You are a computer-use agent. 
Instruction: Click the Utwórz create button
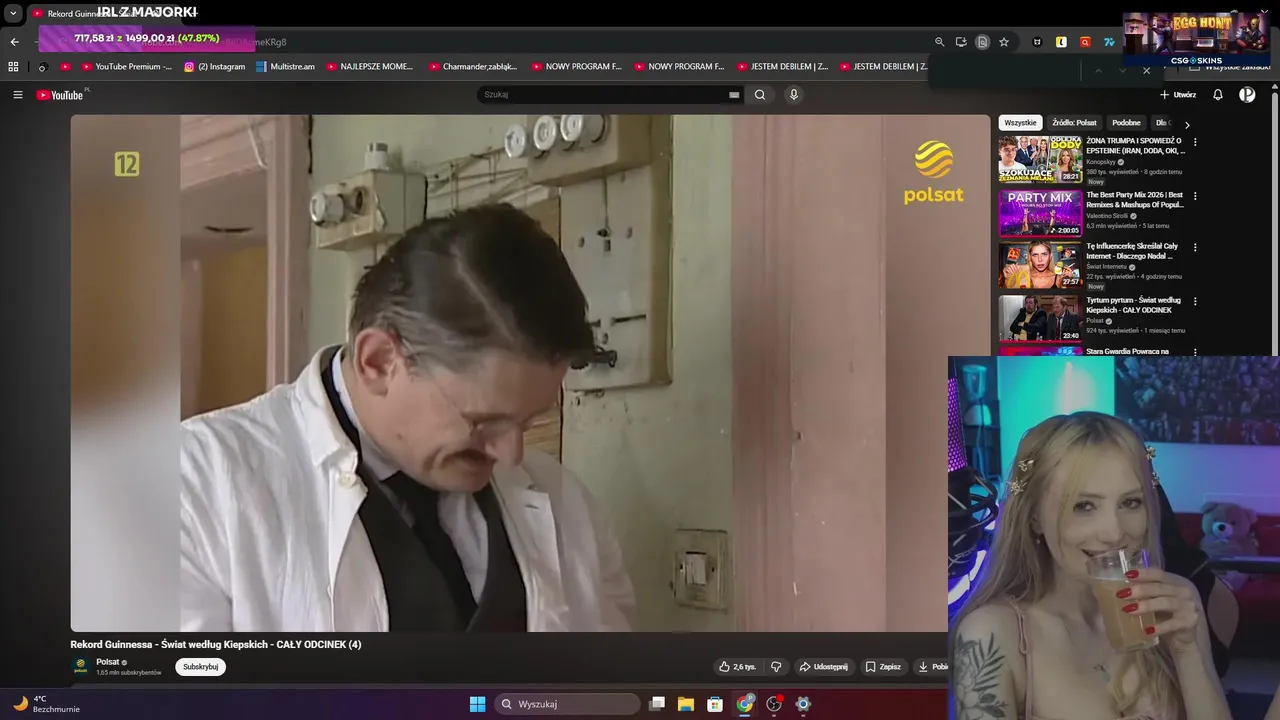[1178, 95]
